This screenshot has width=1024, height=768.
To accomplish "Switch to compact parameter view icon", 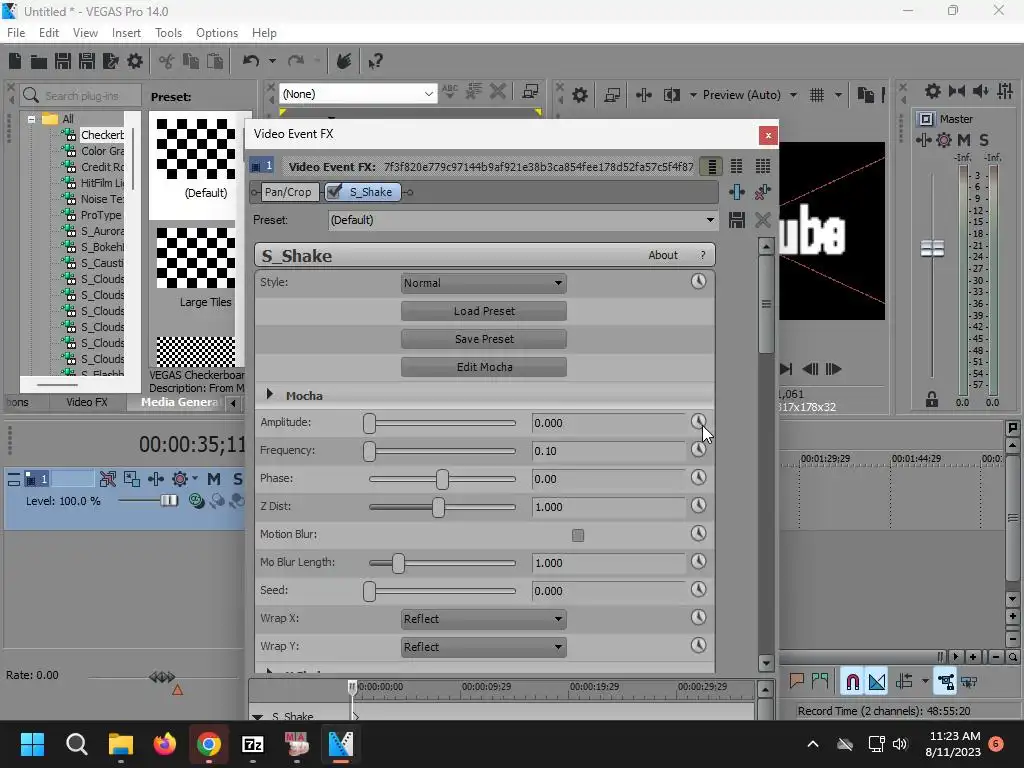I will 711,167.
